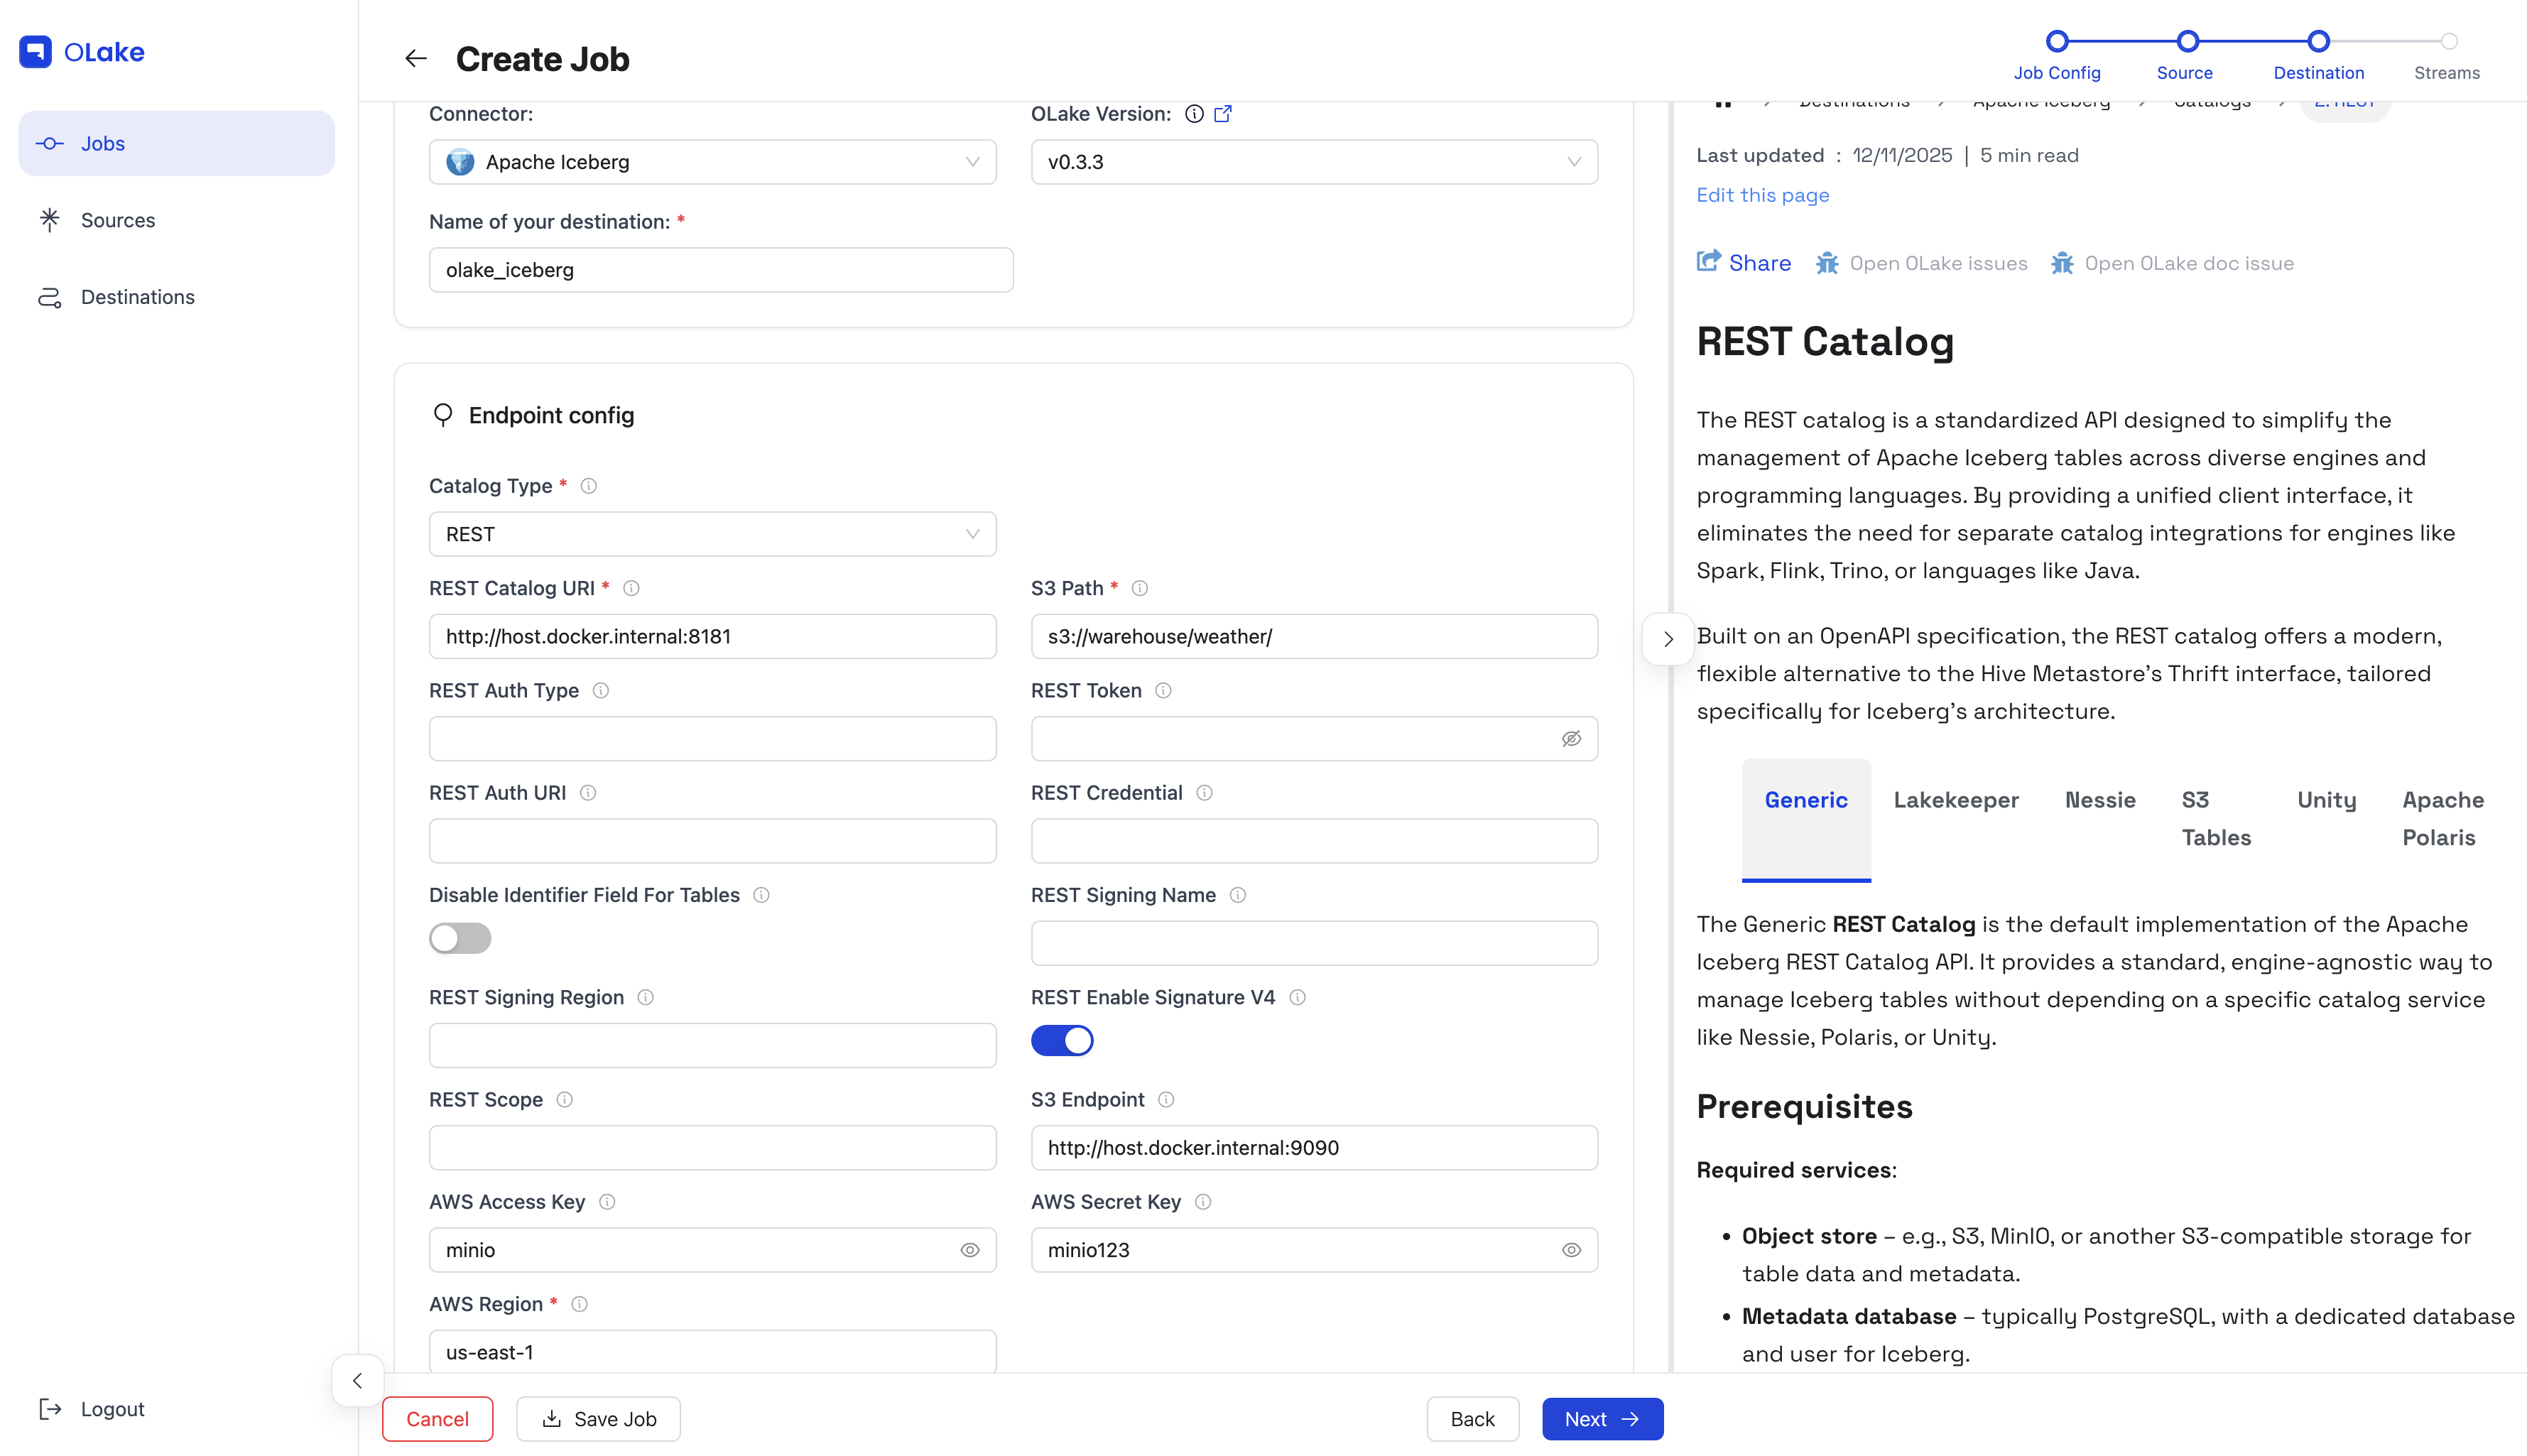Click the info icon beside AWS Region
2527x1456 pixels.
[x=579, y=1304]
